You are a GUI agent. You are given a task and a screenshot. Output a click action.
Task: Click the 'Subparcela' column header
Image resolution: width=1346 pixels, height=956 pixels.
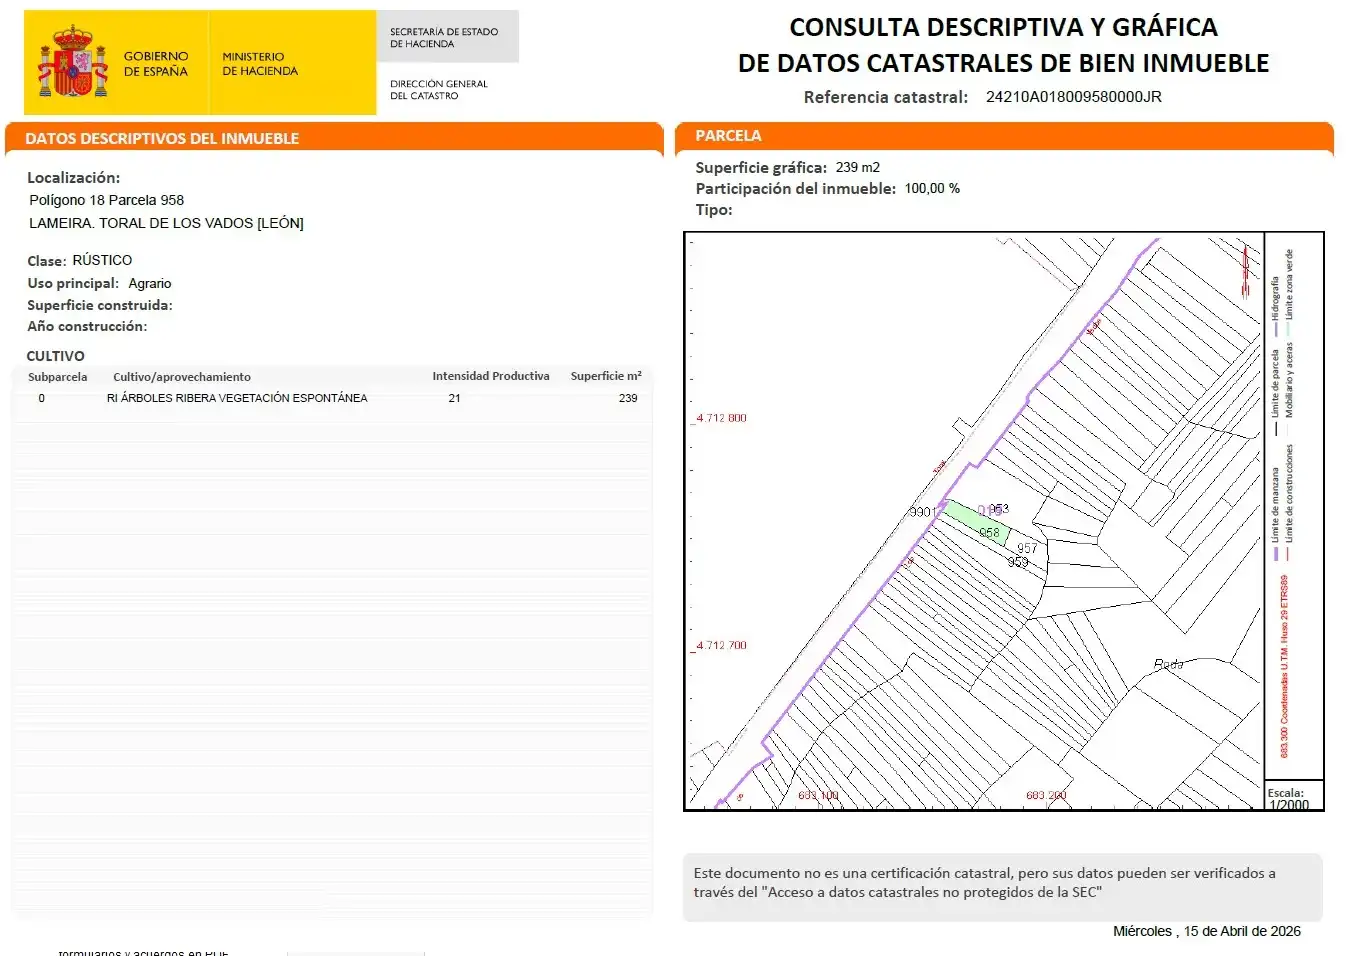tap(57, 377)
